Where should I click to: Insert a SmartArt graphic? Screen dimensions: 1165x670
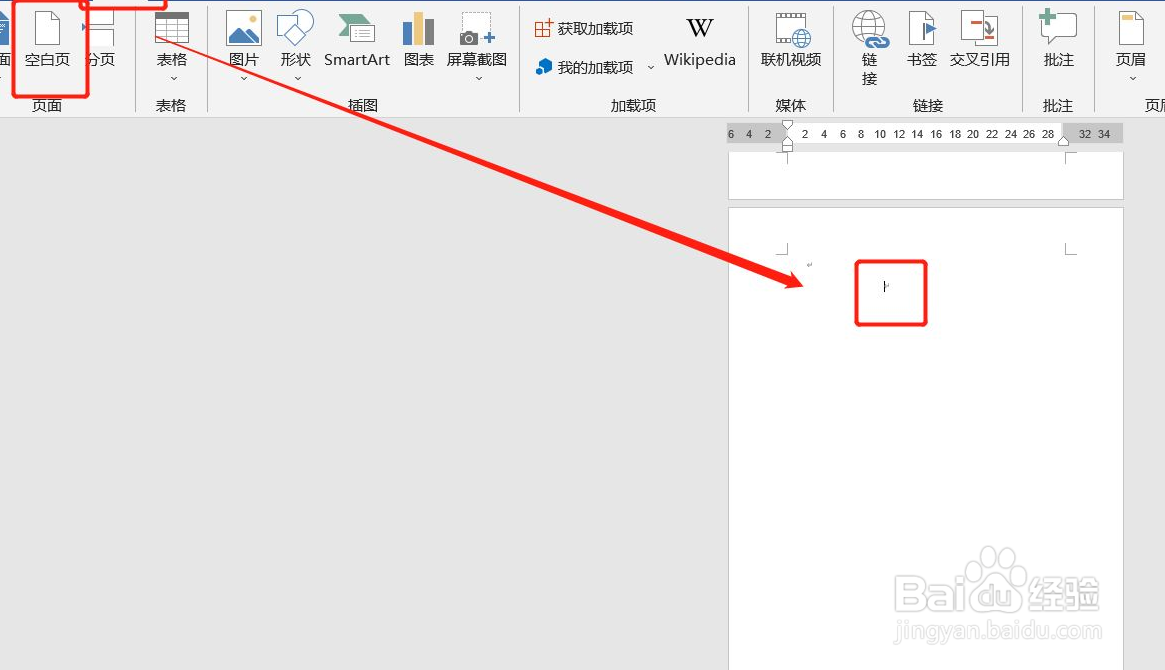tap(357, 39)
